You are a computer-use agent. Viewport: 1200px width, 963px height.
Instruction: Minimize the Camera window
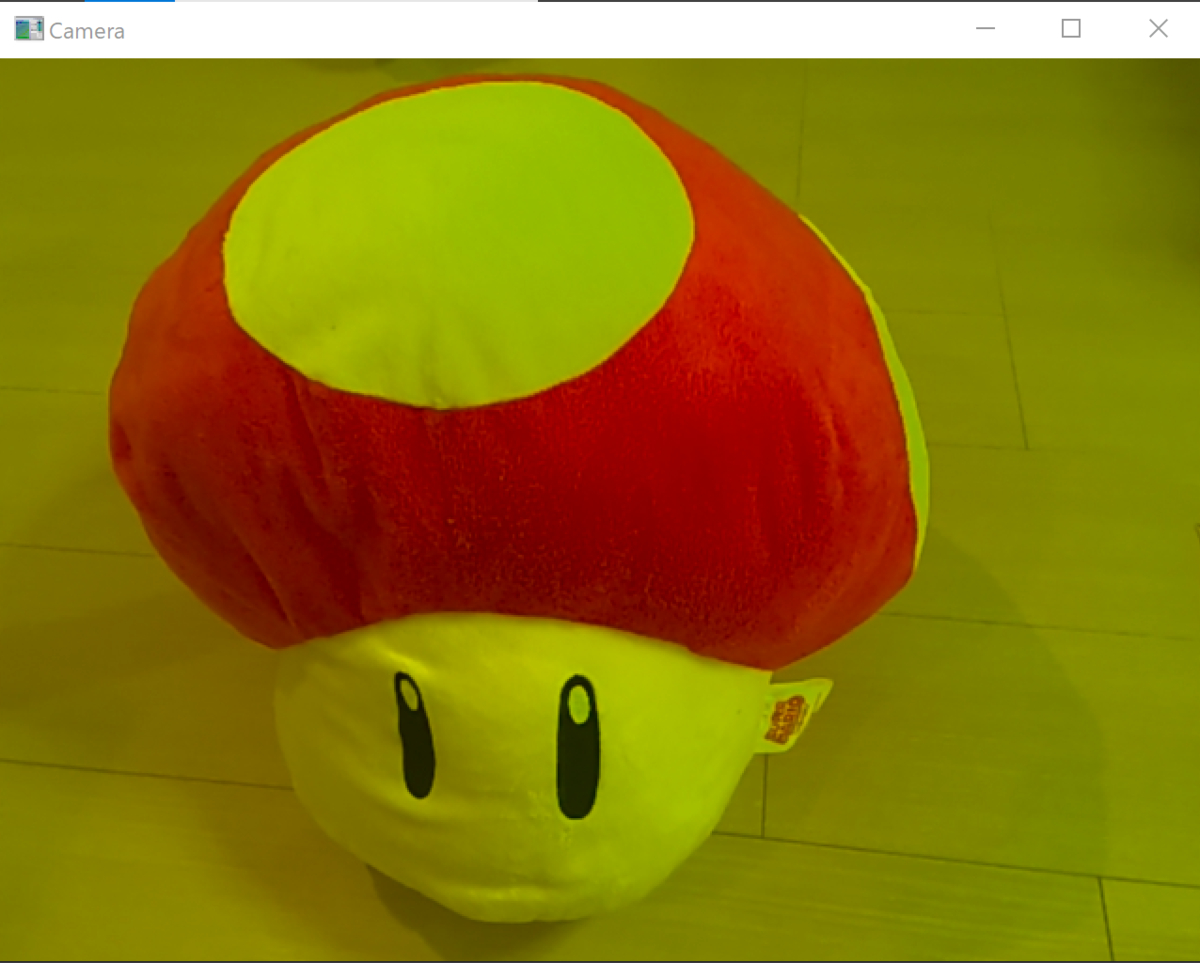click(x=985, y=29)
